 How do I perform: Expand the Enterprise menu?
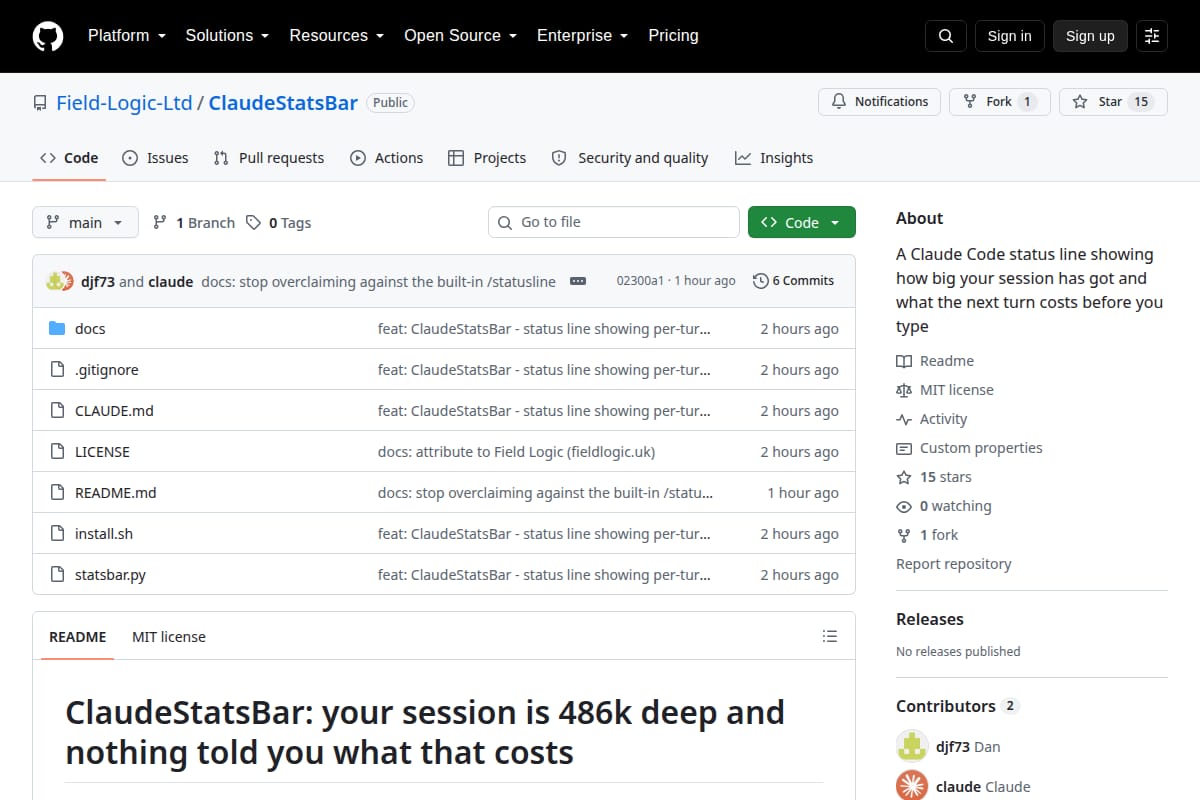582,36
